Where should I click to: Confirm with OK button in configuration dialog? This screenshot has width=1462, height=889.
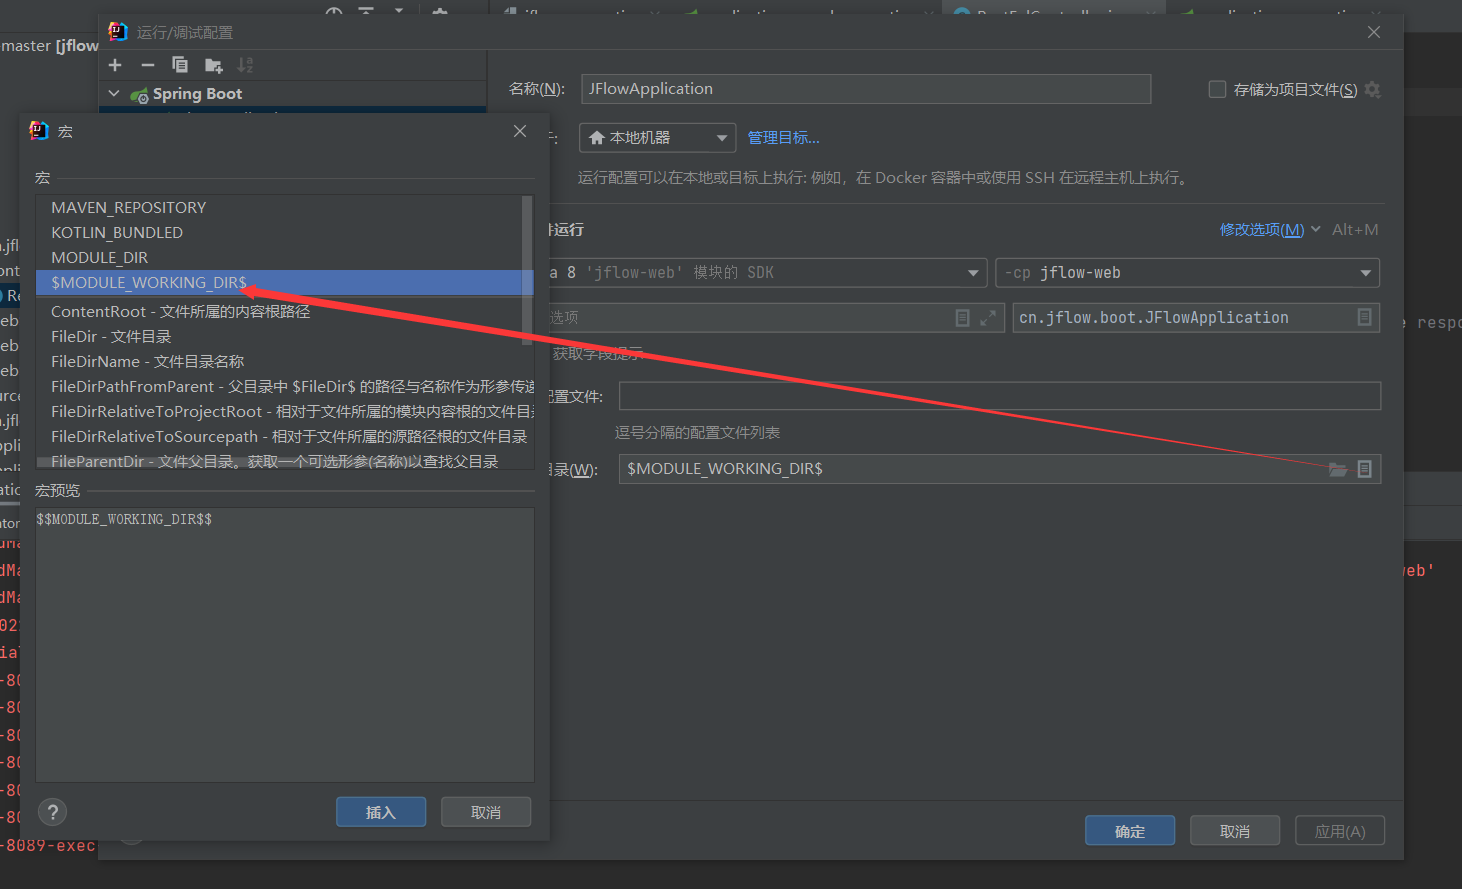click(x=1130, y=831)
